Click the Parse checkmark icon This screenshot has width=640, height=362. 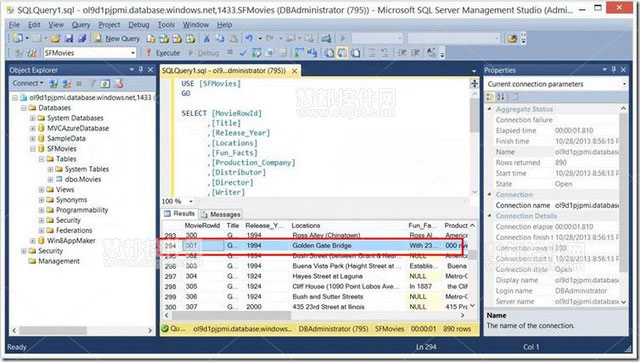[243, 53]
